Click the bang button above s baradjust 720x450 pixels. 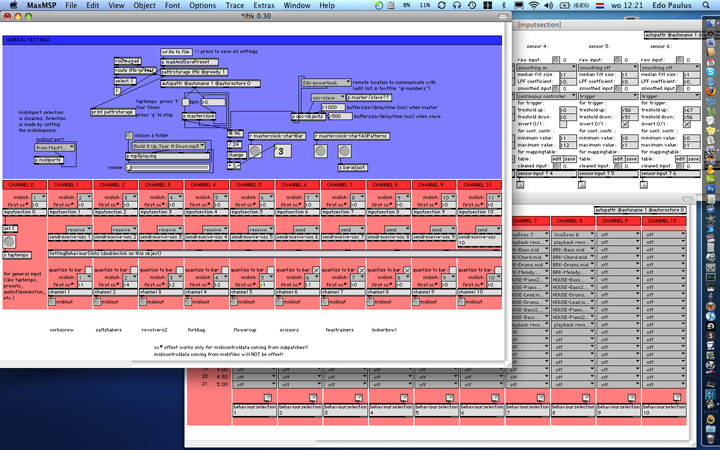pos(344,151)
